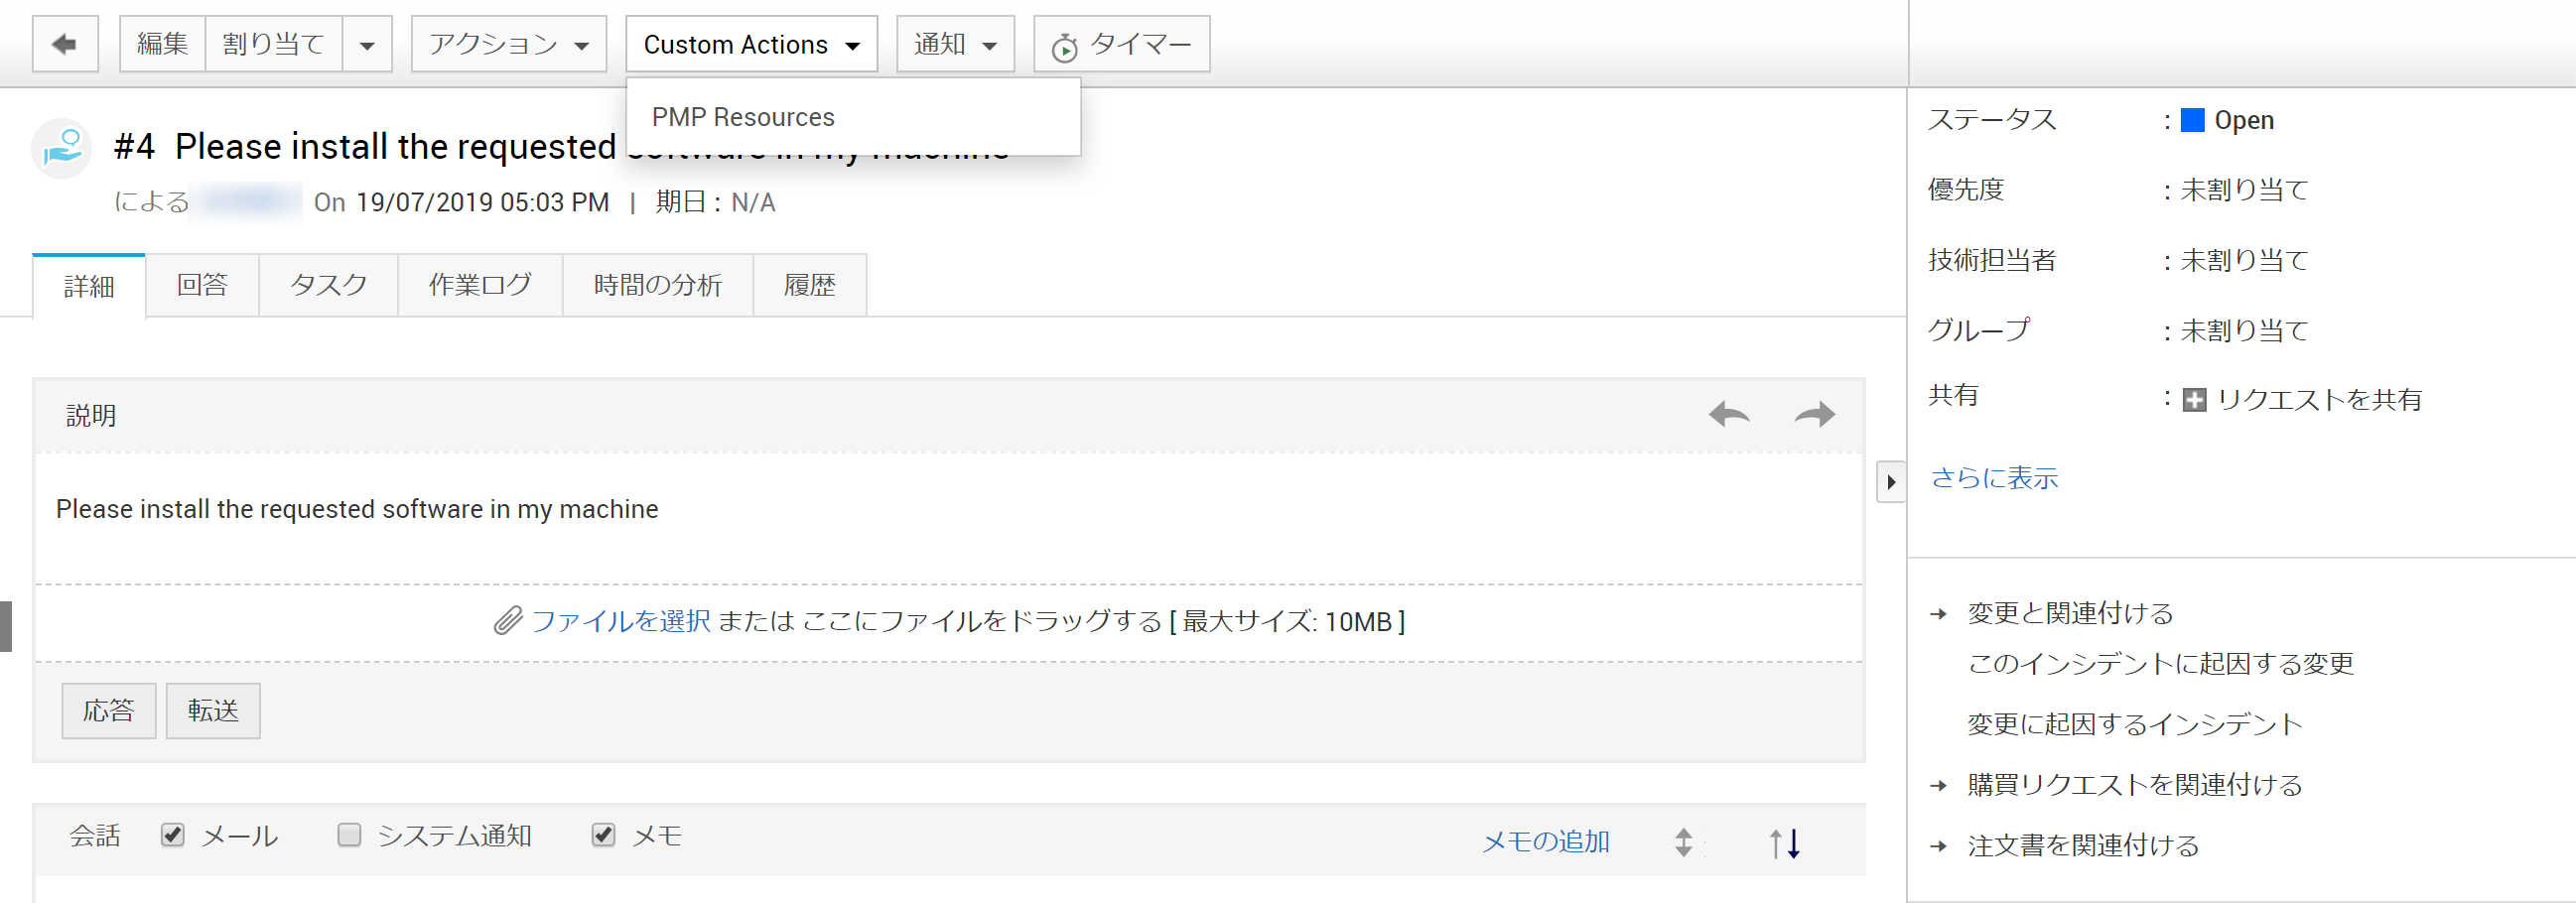Viewport: 2576px width, 903px height.
Task: Click the reply arrow in description header
Action: [1728, 414]
